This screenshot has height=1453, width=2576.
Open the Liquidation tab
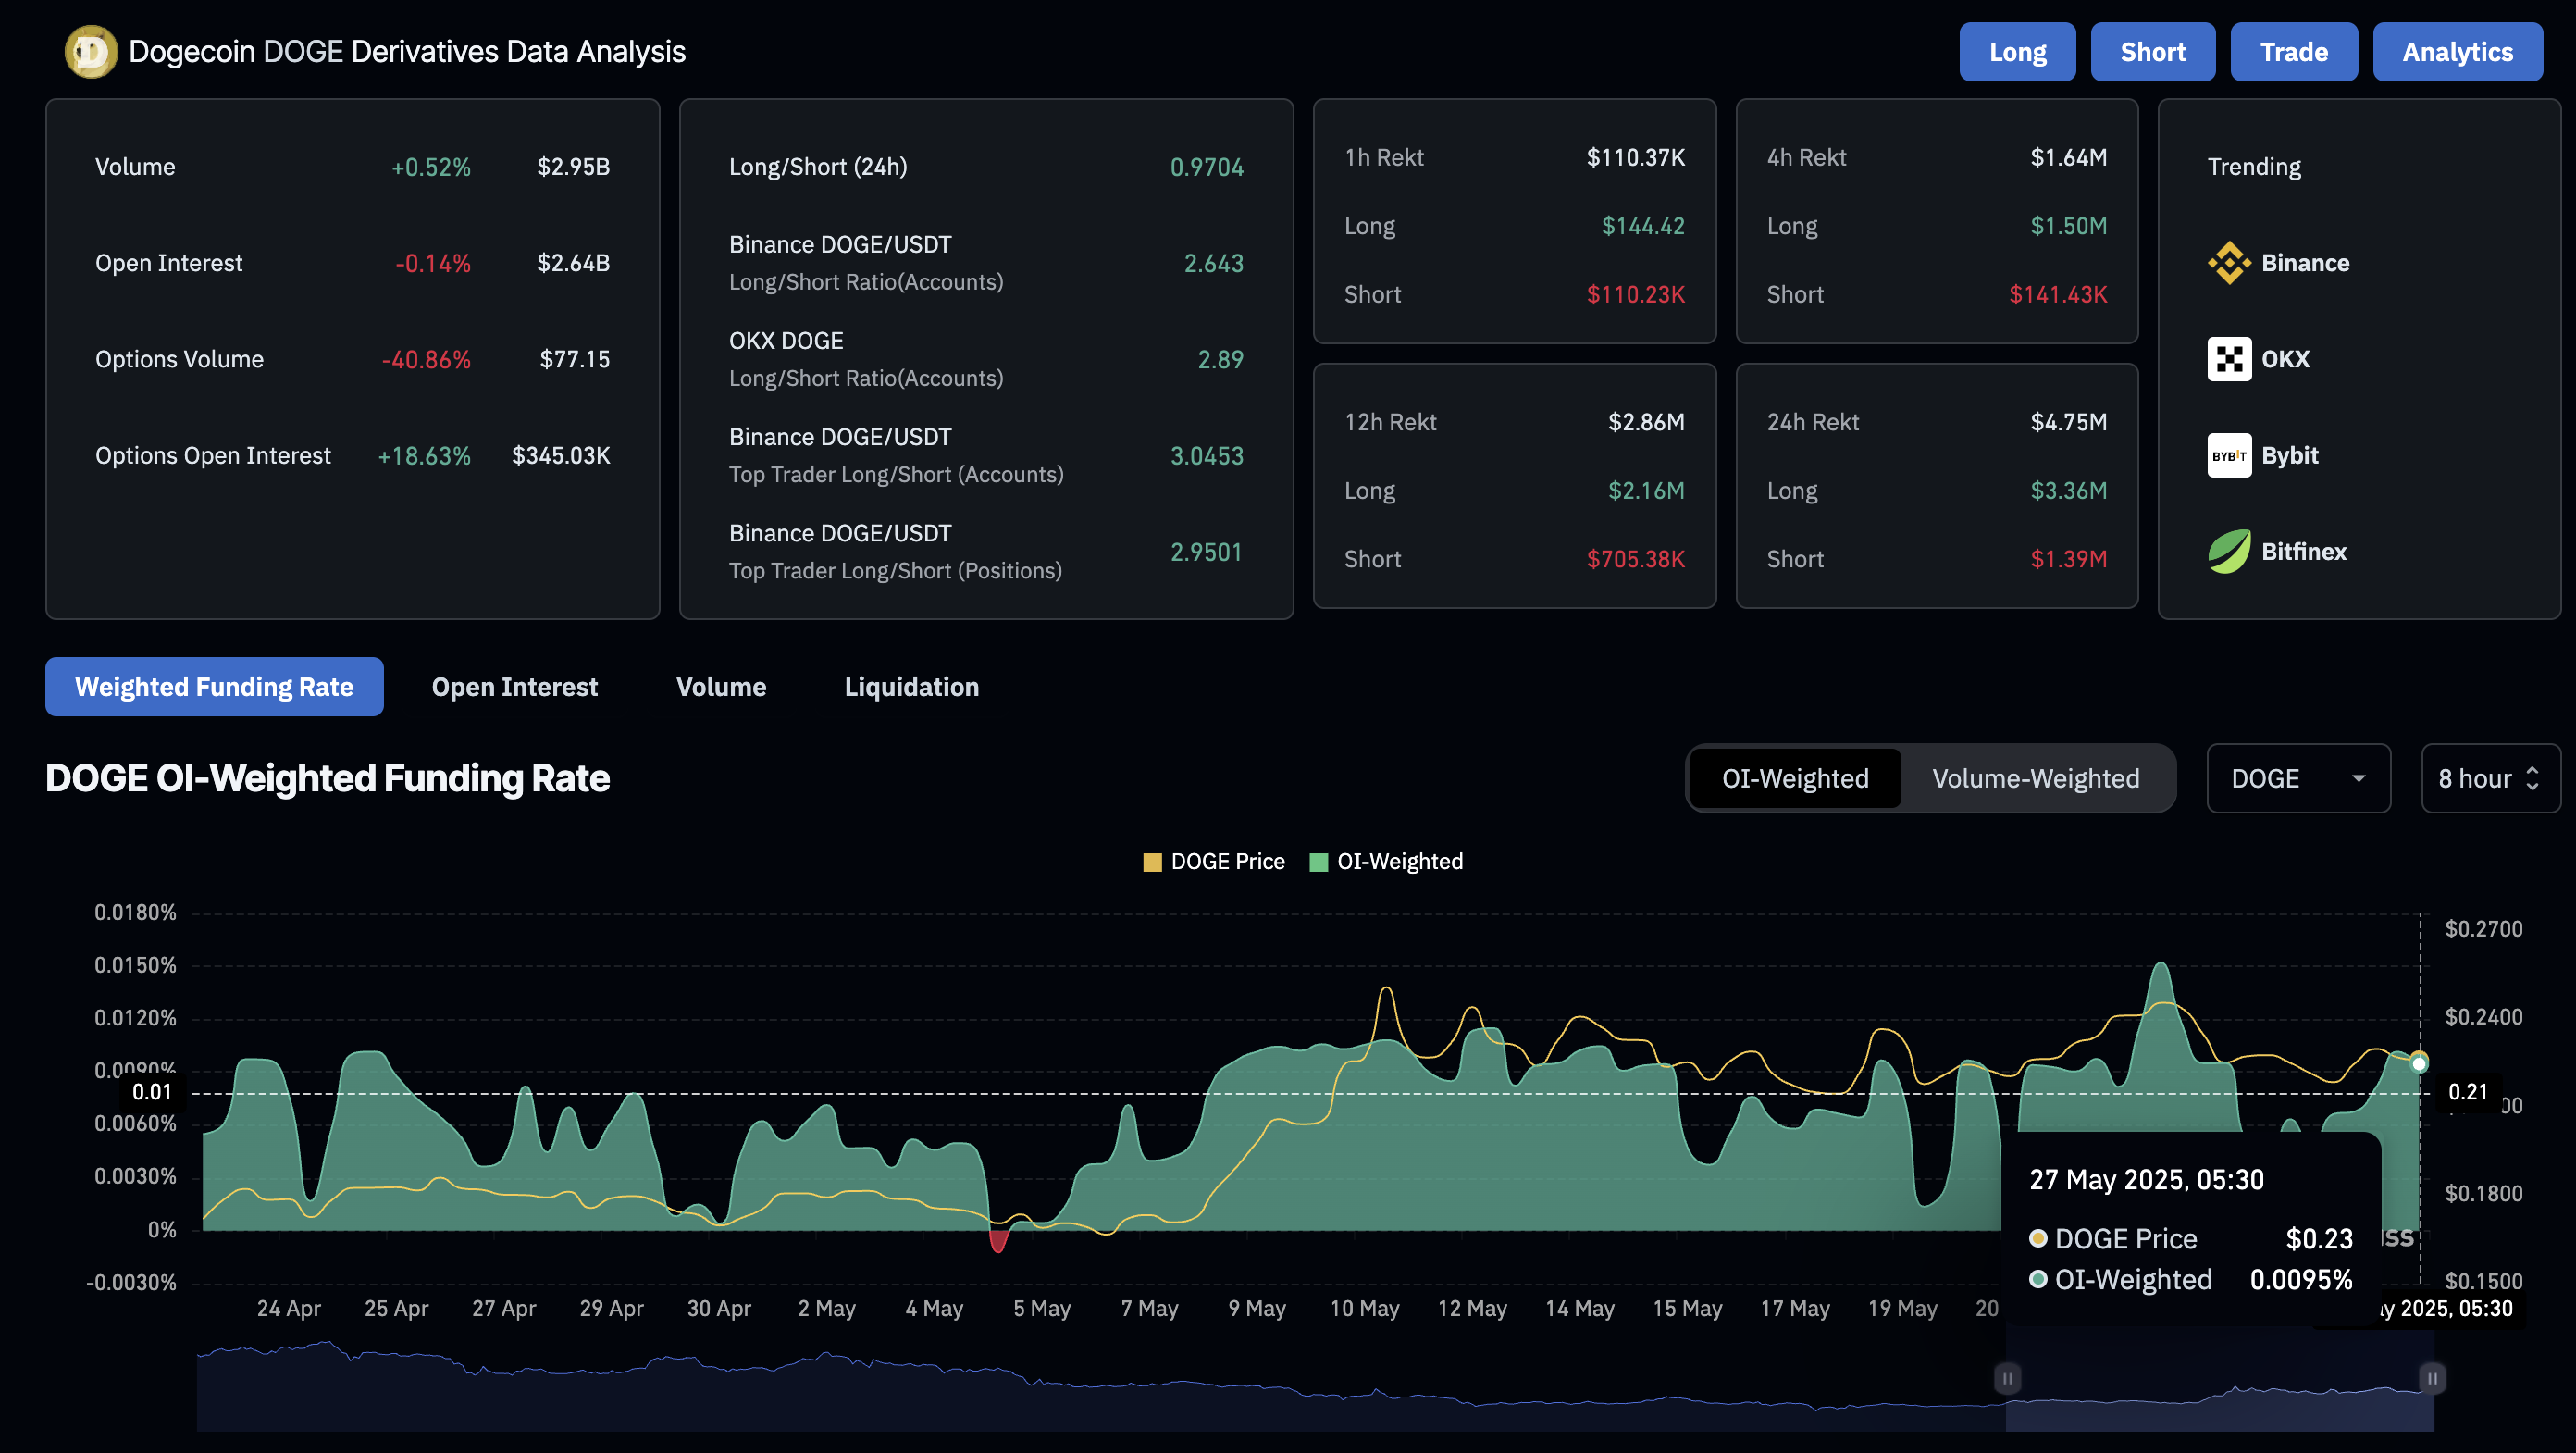(x=911, y=687)
